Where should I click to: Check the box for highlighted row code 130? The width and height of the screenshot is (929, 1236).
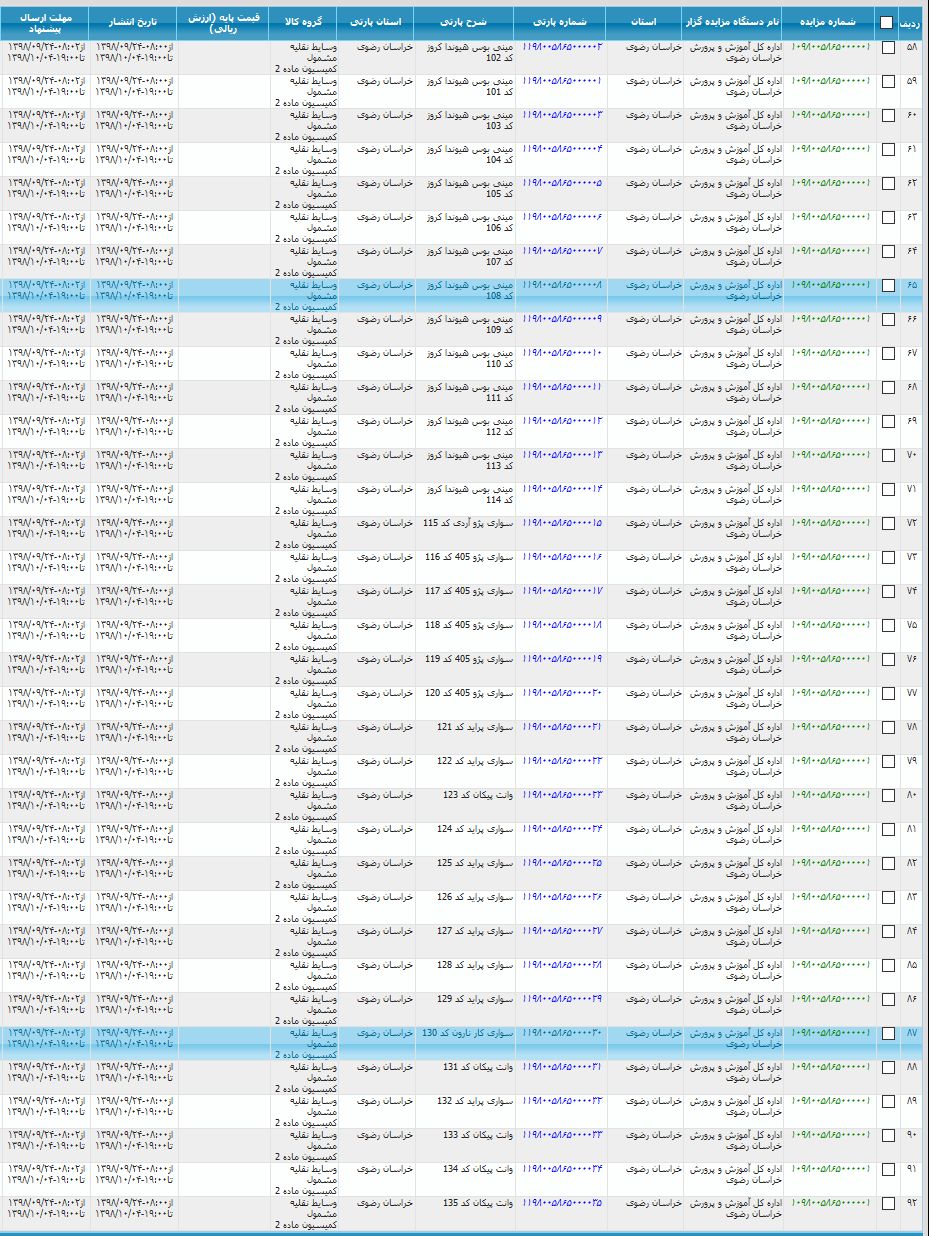coord(888,1035)
